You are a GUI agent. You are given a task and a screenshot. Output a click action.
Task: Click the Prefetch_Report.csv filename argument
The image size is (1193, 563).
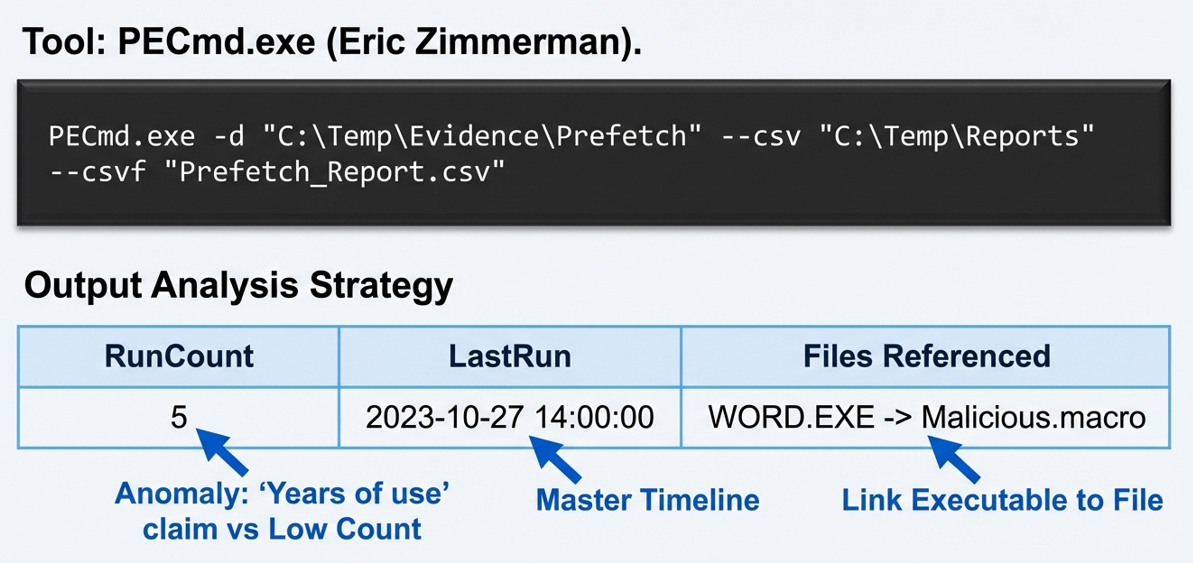(x=340, y=172)
